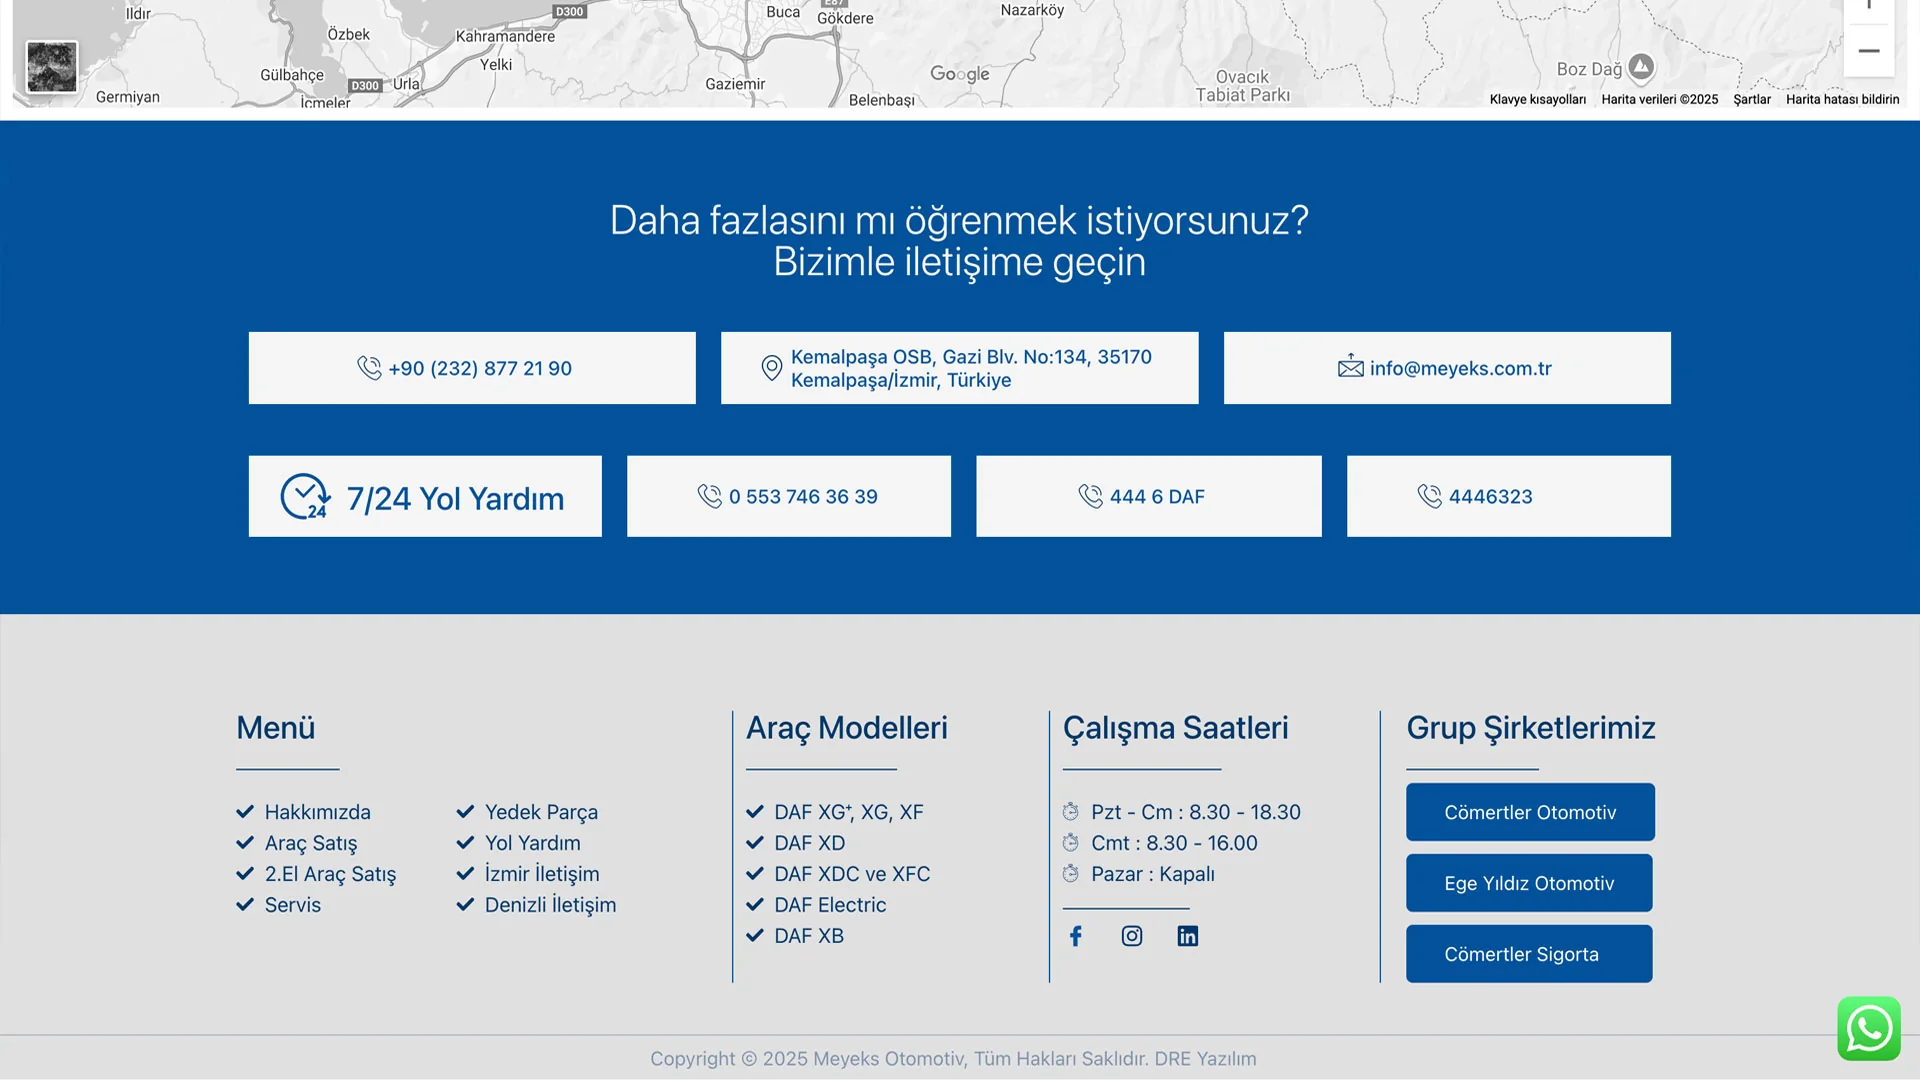Open the Instagram social icon
This screenshot has height=1080, width=1920.
(x=1132, y=936)
